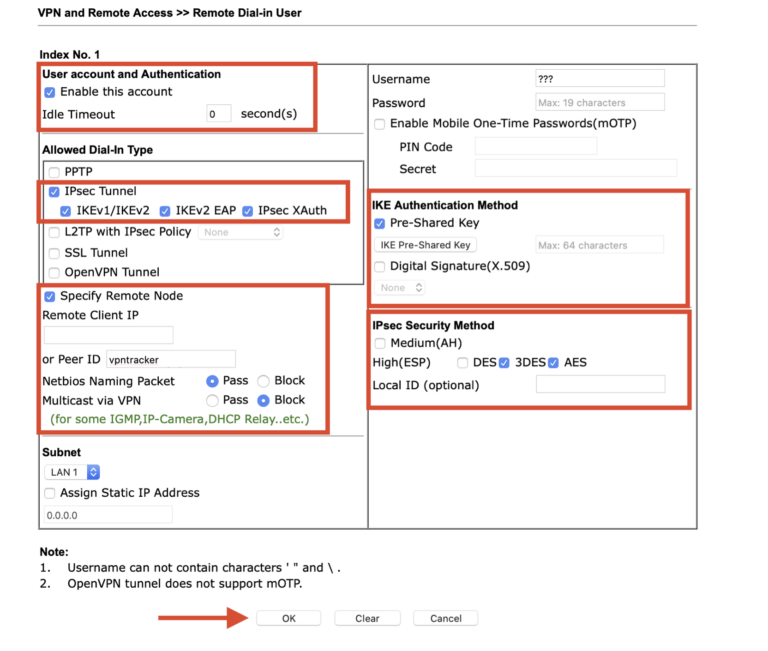Toggle the IPsec XAuth checkbox
The height and width of the screenshot is (651, 768).
(248, 212)
